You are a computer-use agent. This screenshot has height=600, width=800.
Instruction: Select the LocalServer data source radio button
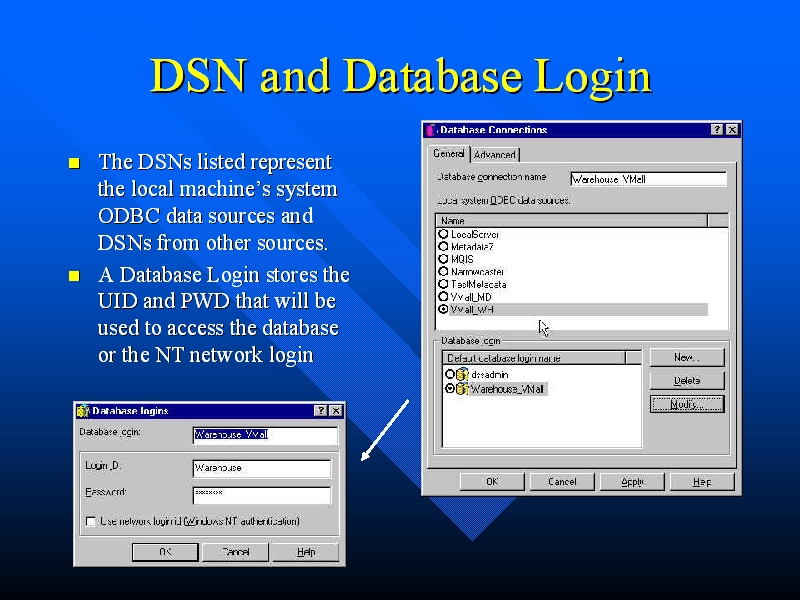click(x=443, y=234)
